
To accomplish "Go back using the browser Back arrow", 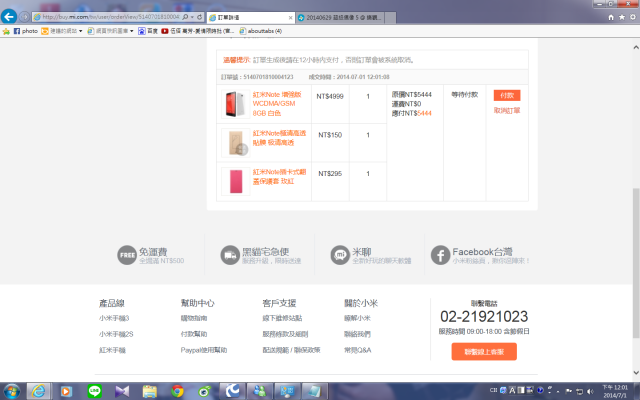I will click(x=9, y=17).
